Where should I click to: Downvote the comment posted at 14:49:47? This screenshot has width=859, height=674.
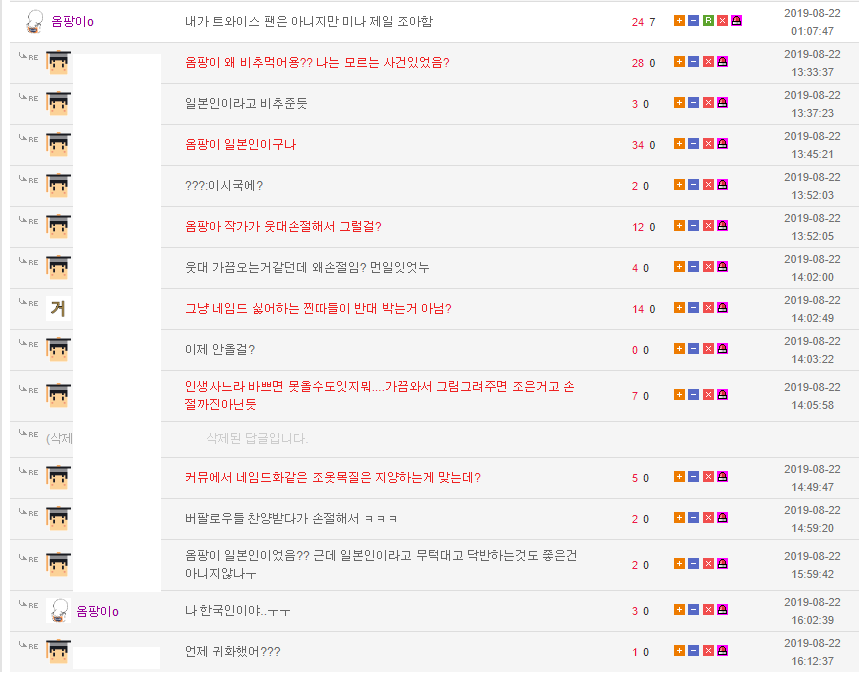pyautogui.click(x=693, y=477)
